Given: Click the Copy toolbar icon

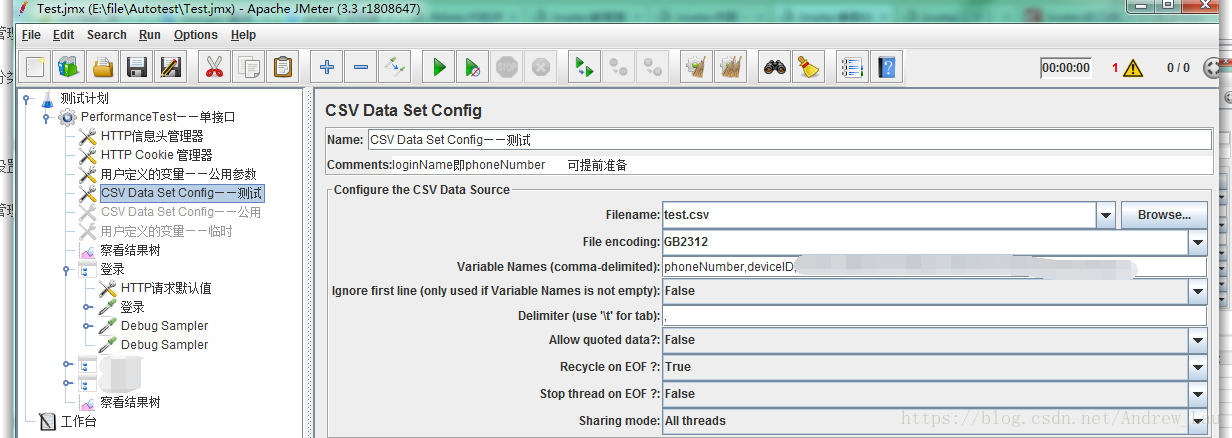Looking at the screenshot, I should (248, 67).
